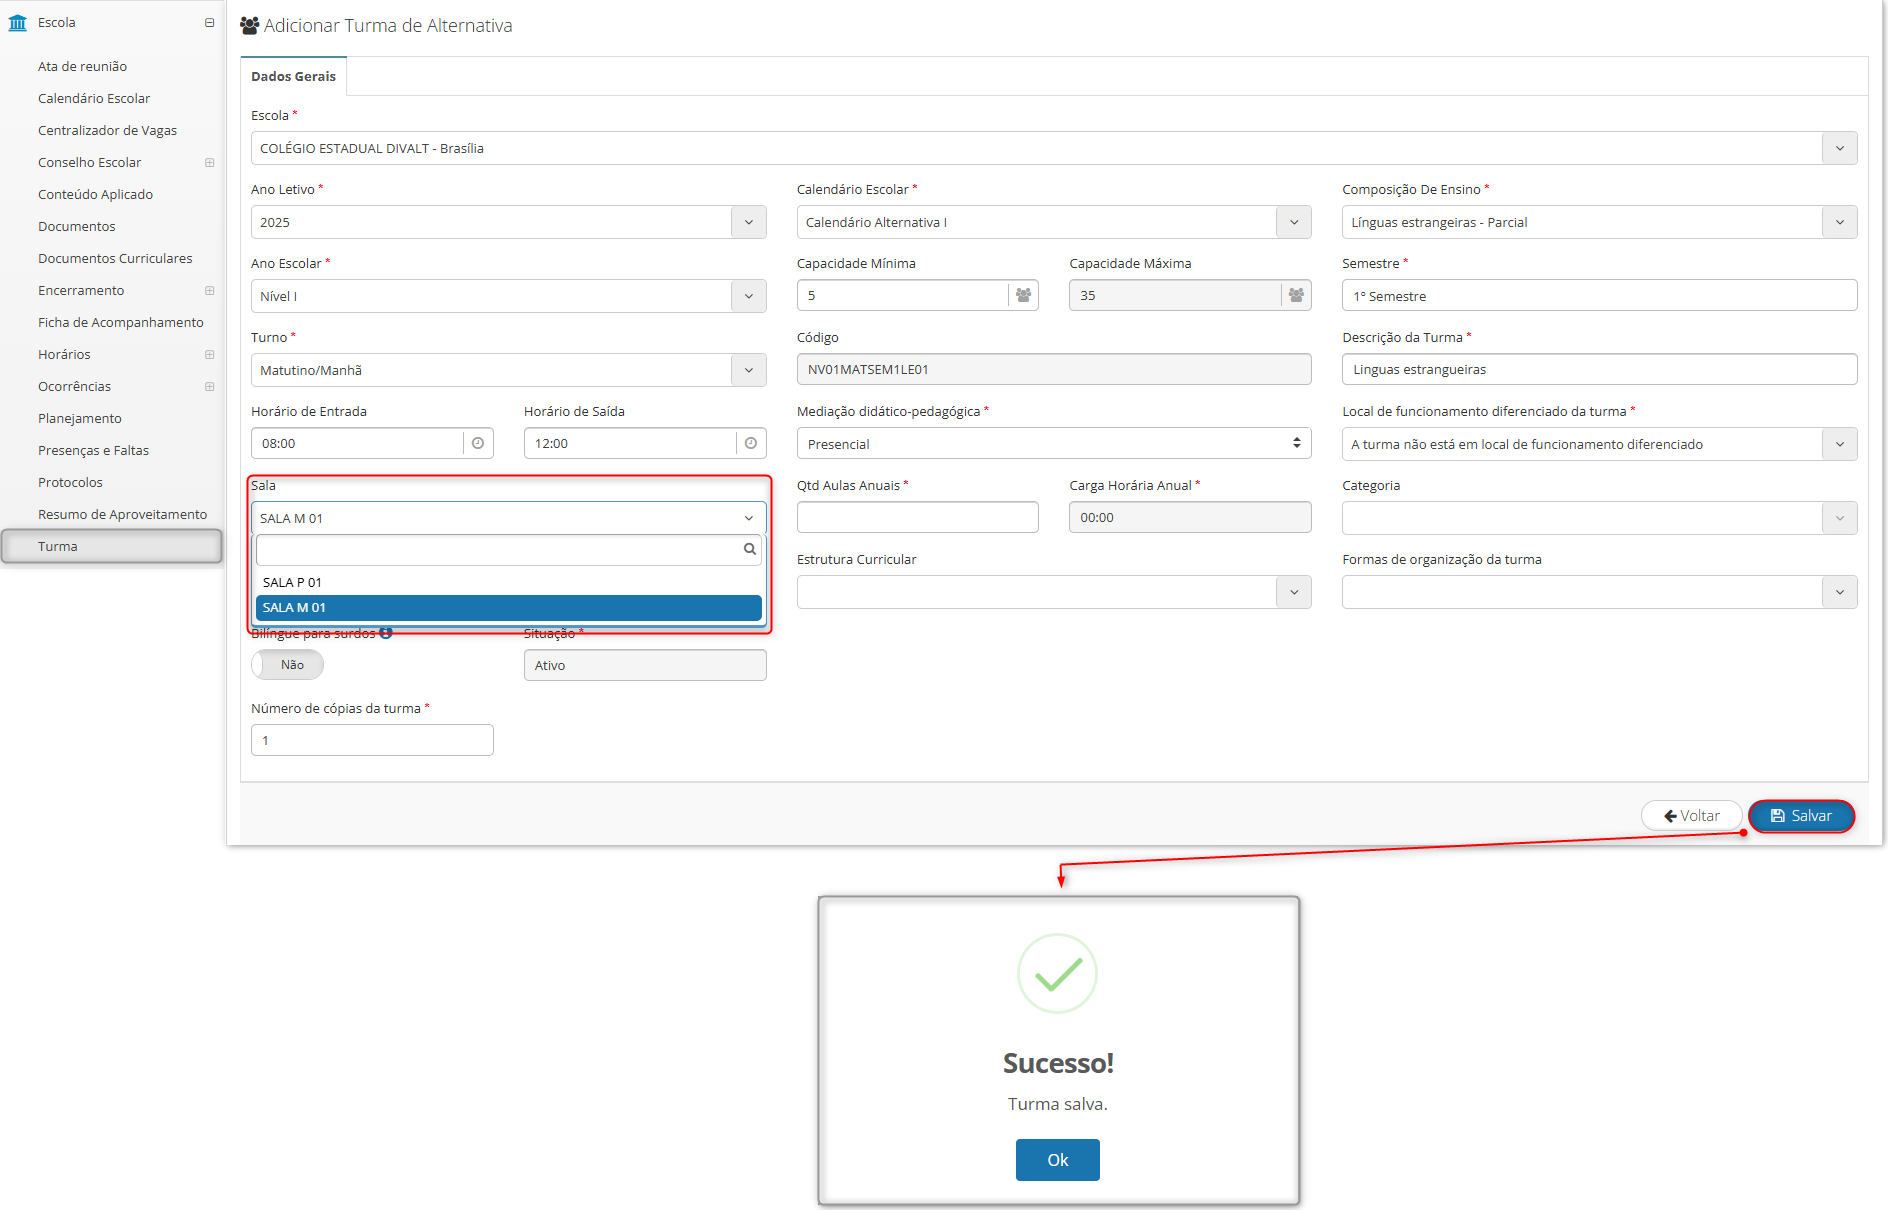Click the Descrição da Turma field
Viewport: 1888px width, 1210px height.
click(x=1599, y=370)
